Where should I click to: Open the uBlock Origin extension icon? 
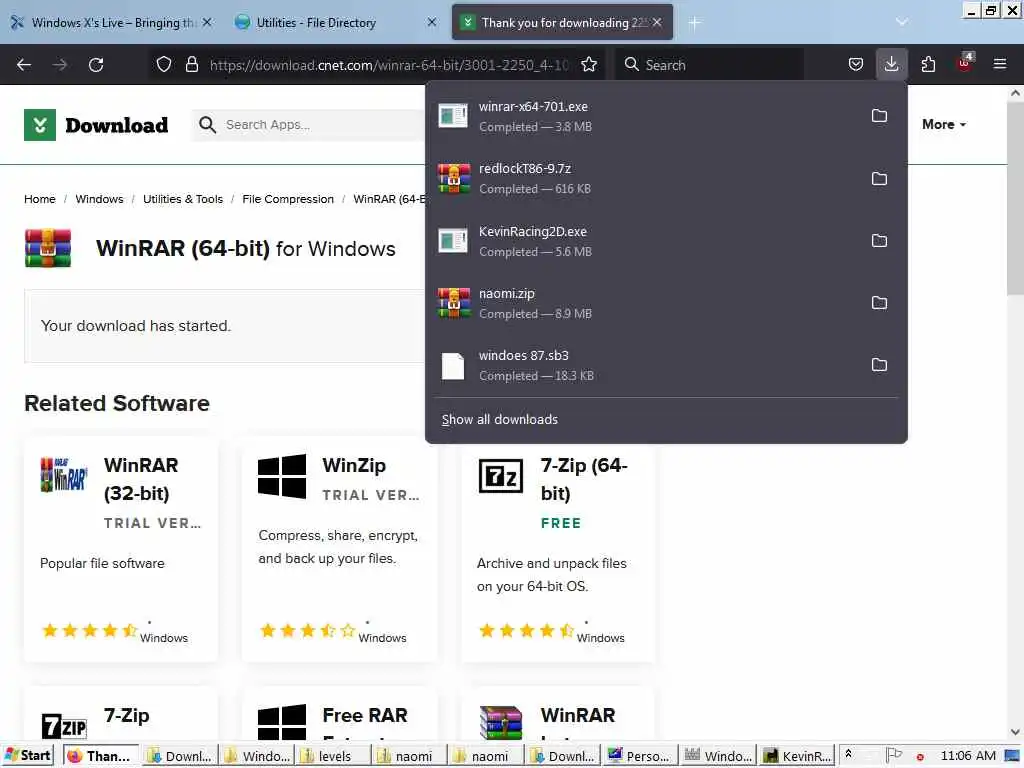tap(965, 63)
